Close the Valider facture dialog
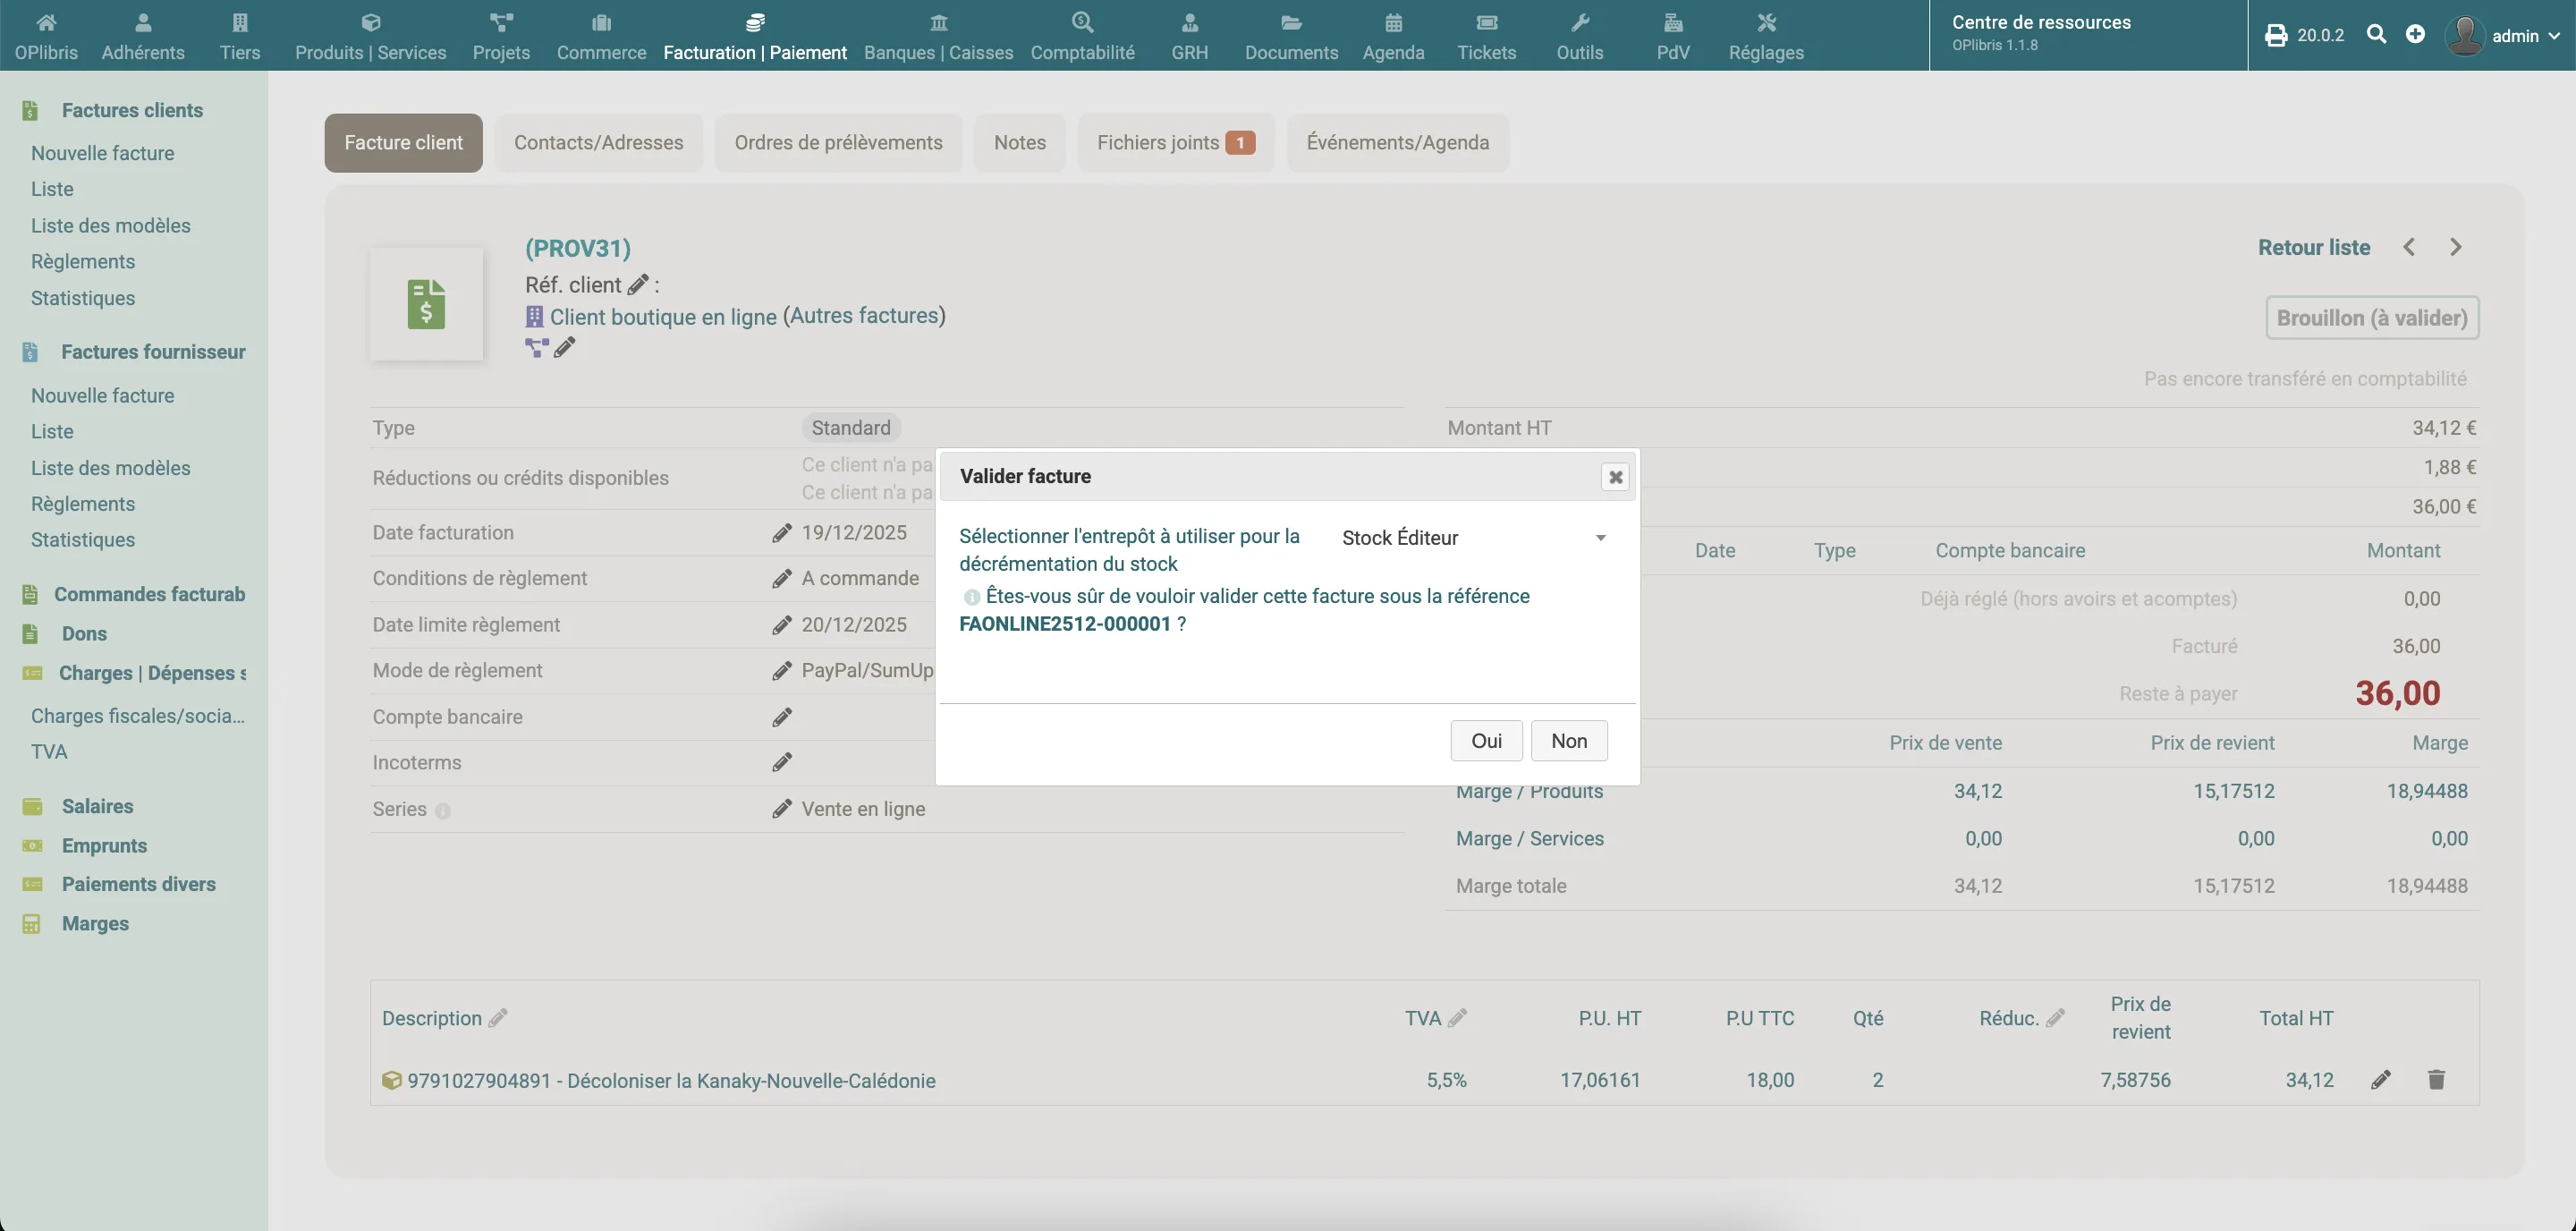2576x1231 pixels. [x=1615, y=477]
